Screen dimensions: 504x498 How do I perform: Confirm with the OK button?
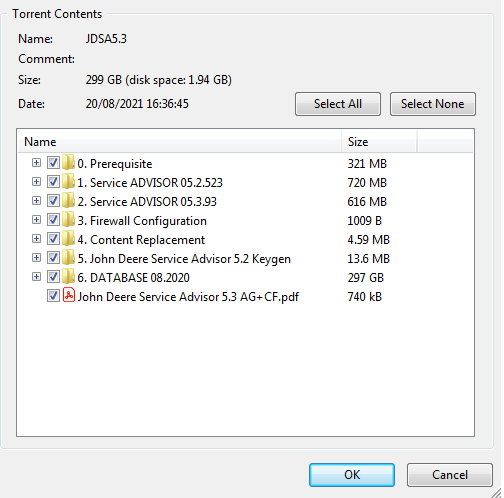(352, 475)
